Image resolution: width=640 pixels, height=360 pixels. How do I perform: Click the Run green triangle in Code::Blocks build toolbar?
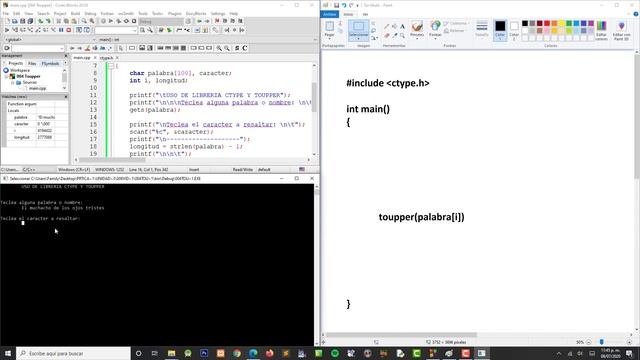click(x=111, y=21)
